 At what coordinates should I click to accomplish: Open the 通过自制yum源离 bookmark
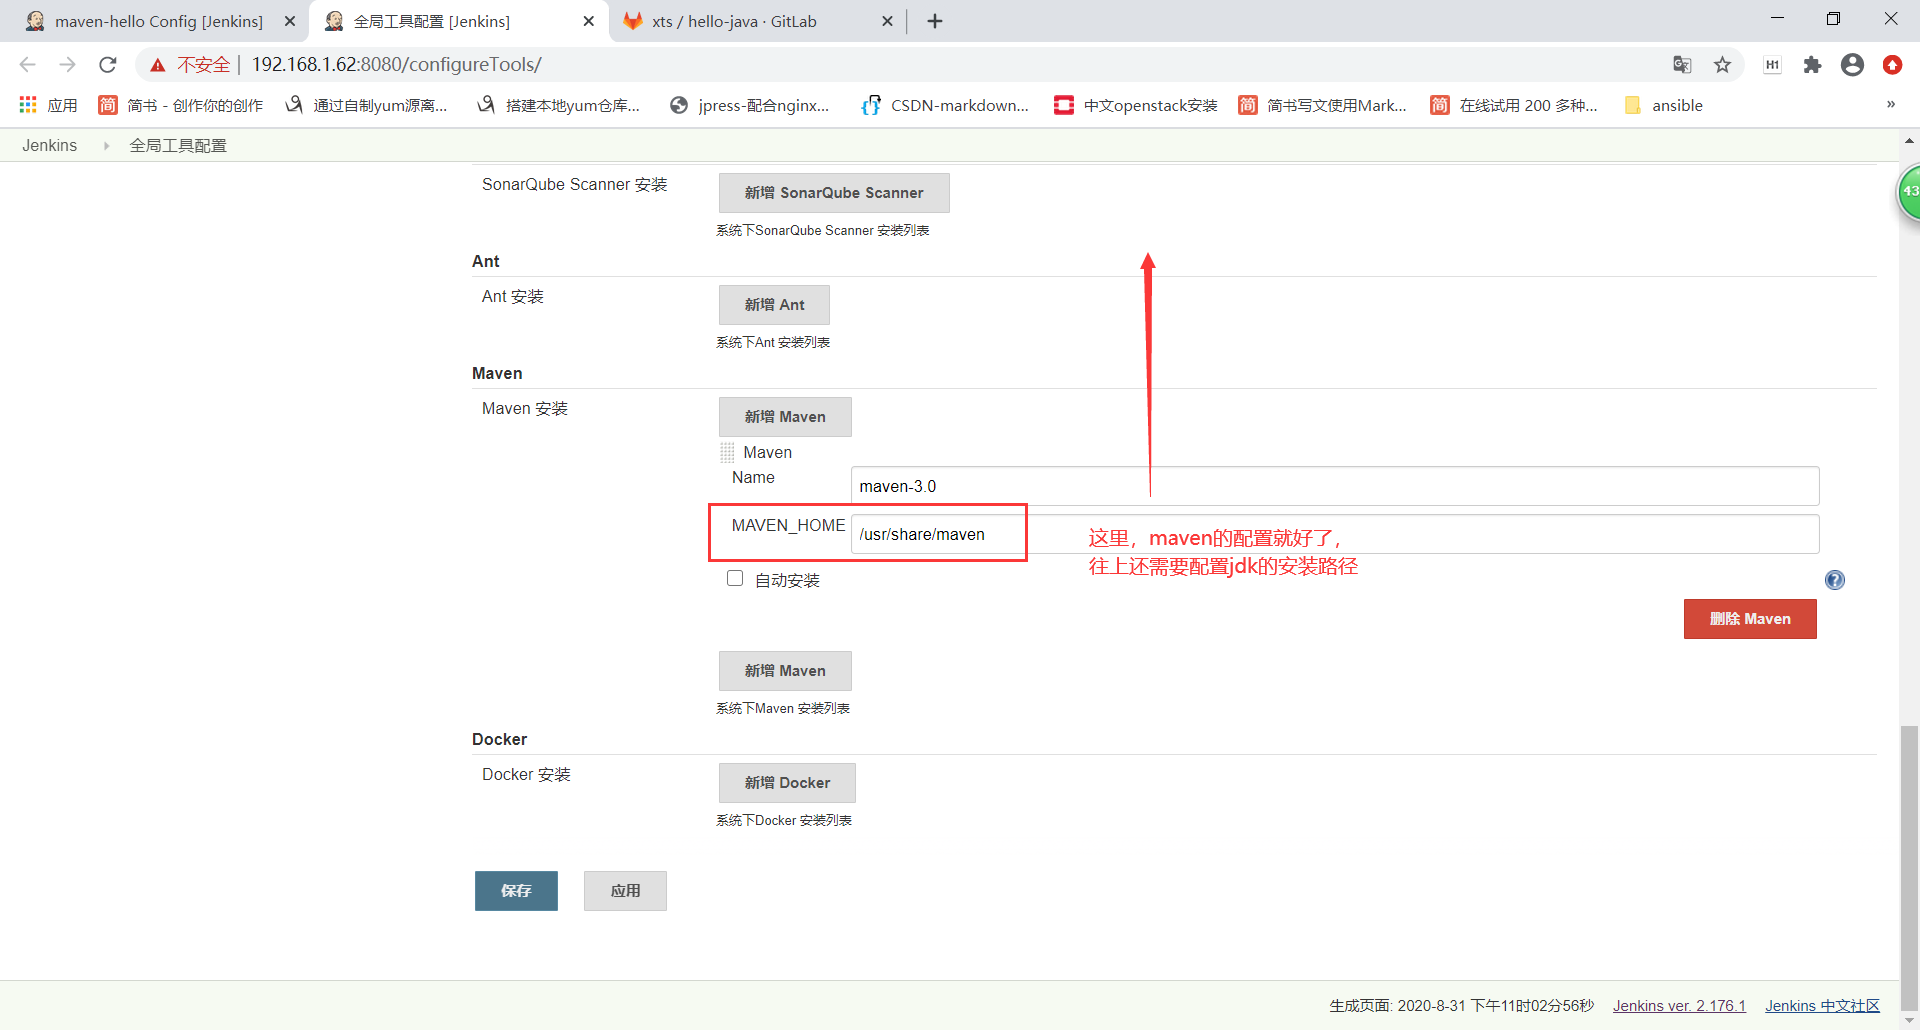366,105
